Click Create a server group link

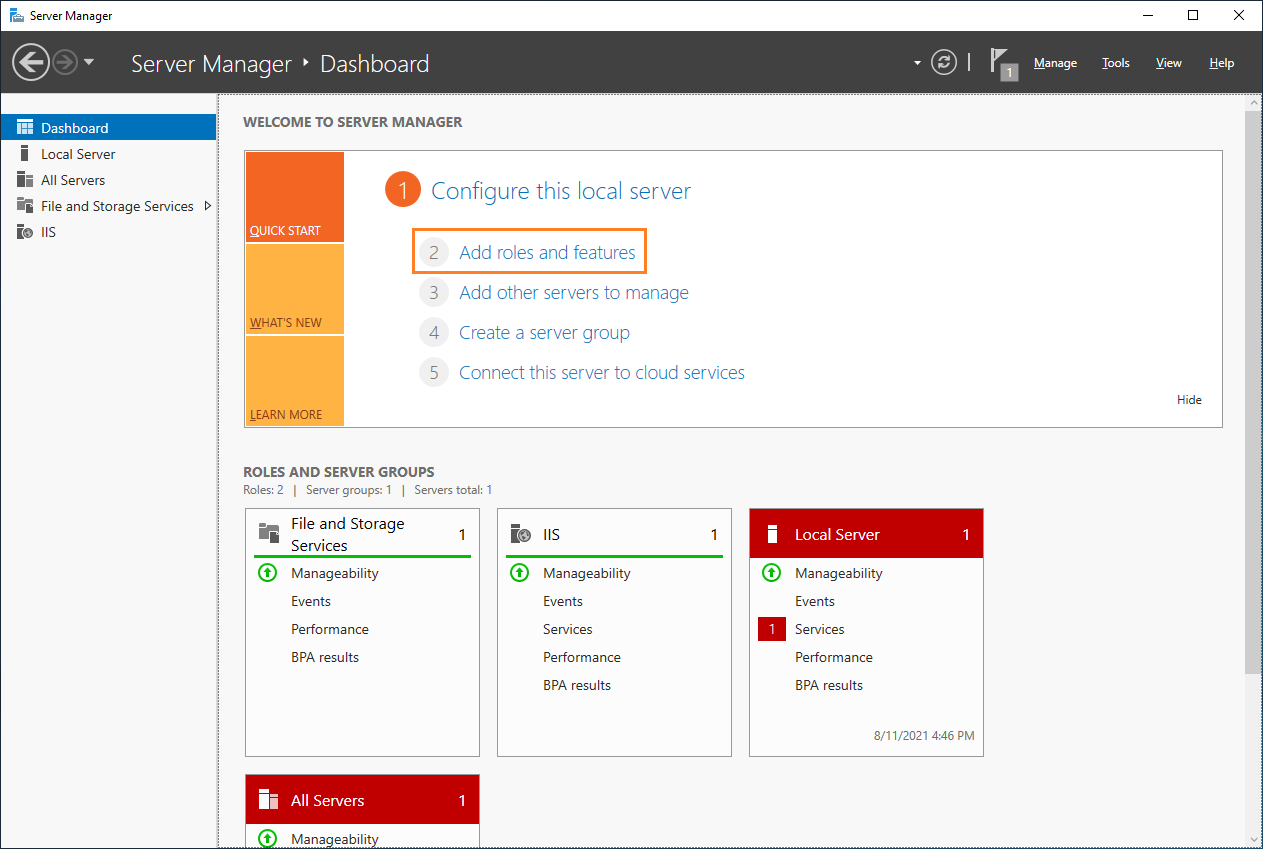coord(544,333)
